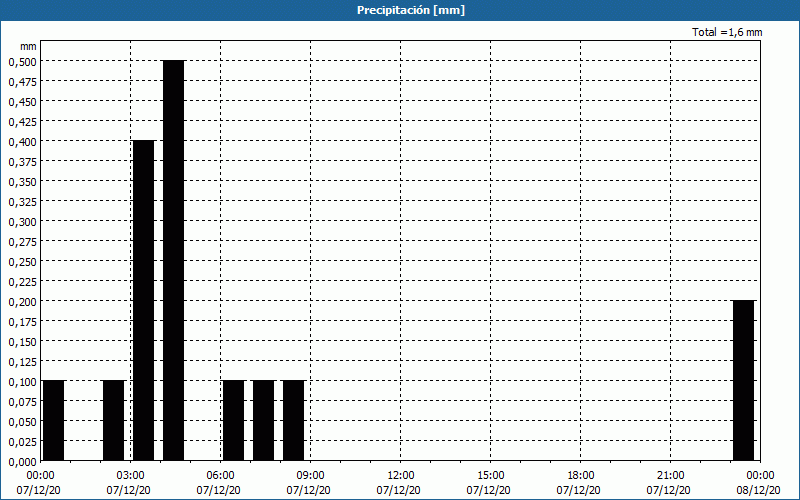Click the Precipitación [mm] chart title
Viewport: 800px width, 500px height.
coord(411,10)
